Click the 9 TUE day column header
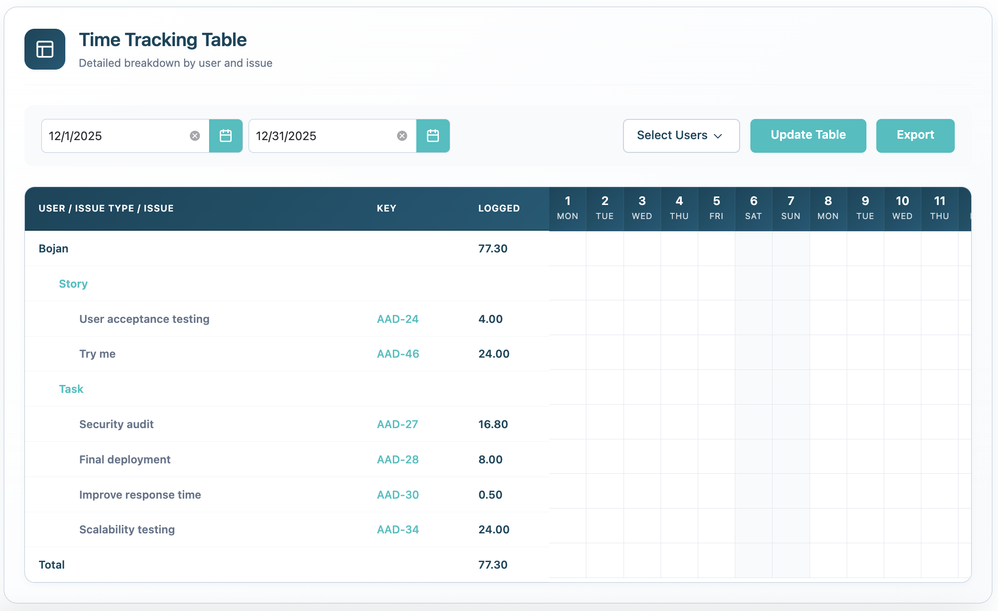 [x=865, y=208]
